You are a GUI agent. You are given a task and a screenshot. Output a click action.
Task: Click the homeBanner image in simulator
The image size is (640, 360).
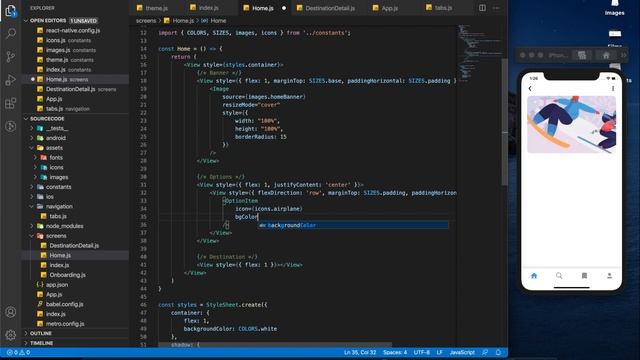[571, 124]
